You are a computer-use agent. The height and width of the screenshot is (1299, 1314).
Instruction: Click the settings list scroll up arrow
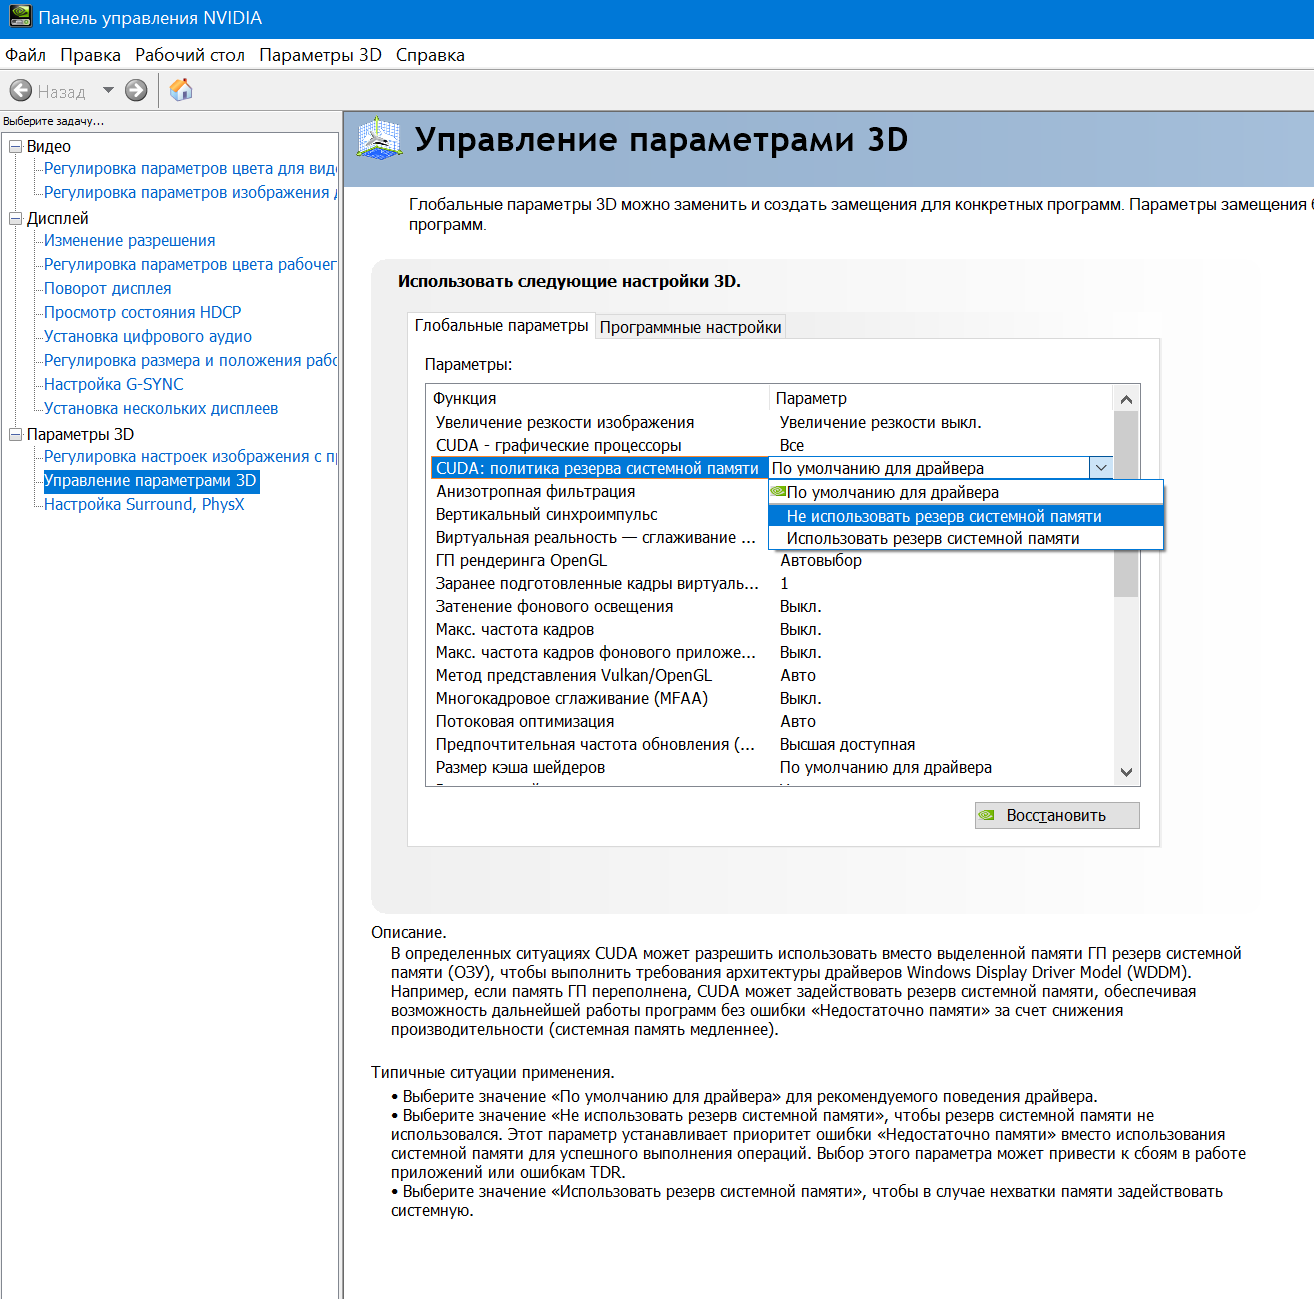[x=1126, y=399]
